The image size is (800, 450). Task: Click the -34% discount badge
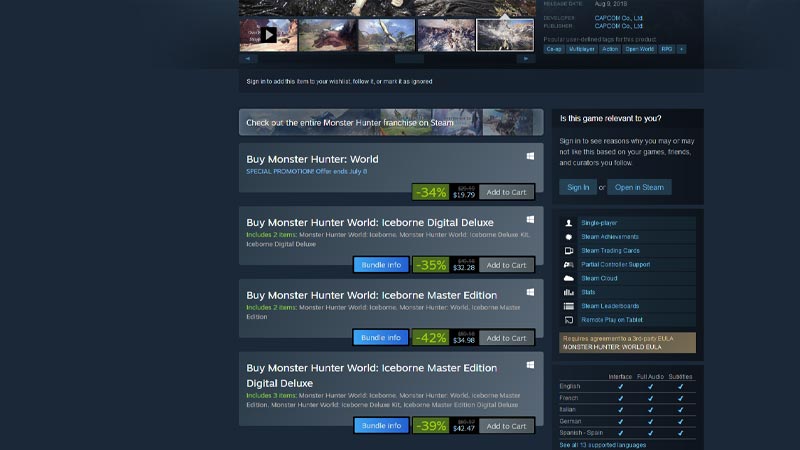point(431,192)
